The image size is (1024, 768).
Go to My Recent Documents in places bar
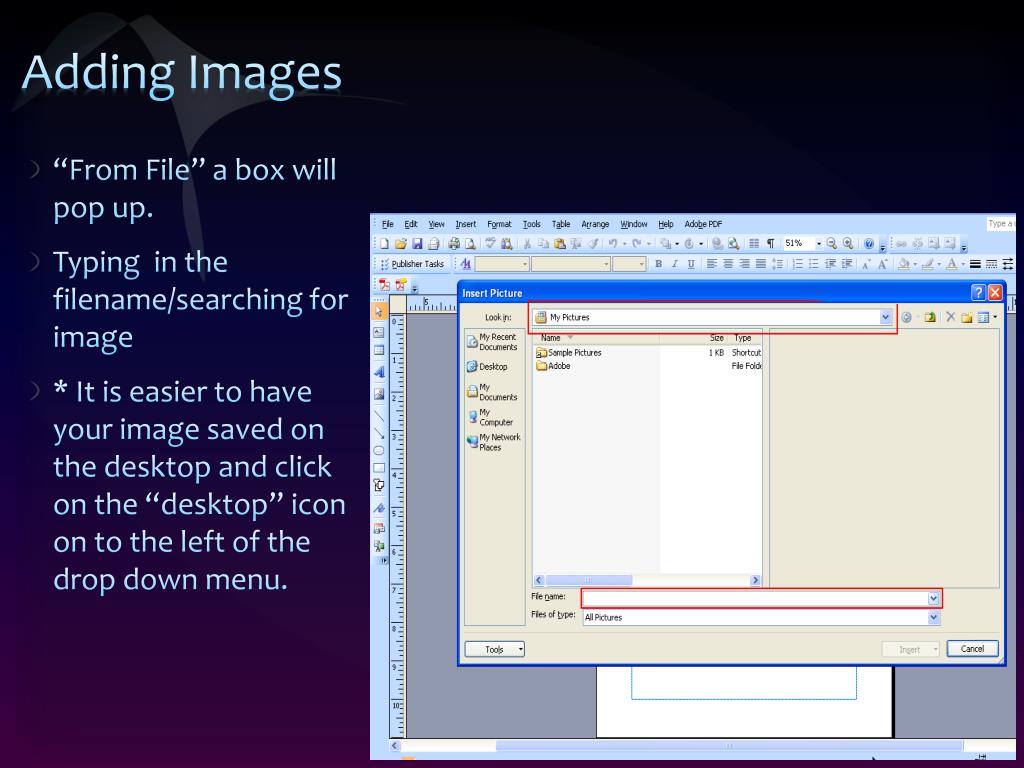tap(493, 342)
